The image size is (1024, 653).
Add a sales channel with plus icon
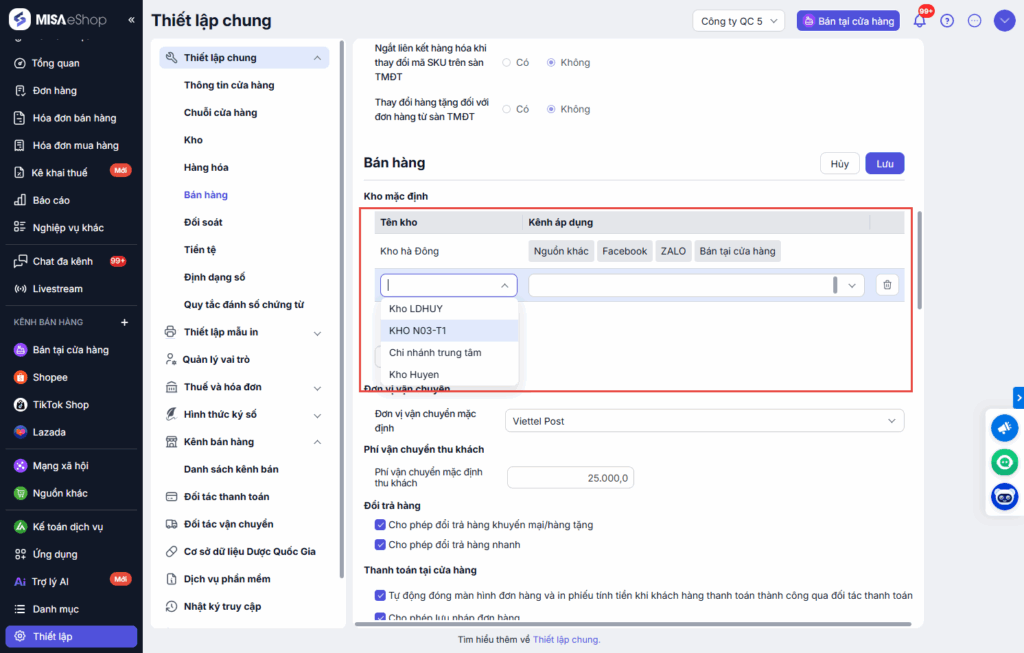click(x=125, y=322)
